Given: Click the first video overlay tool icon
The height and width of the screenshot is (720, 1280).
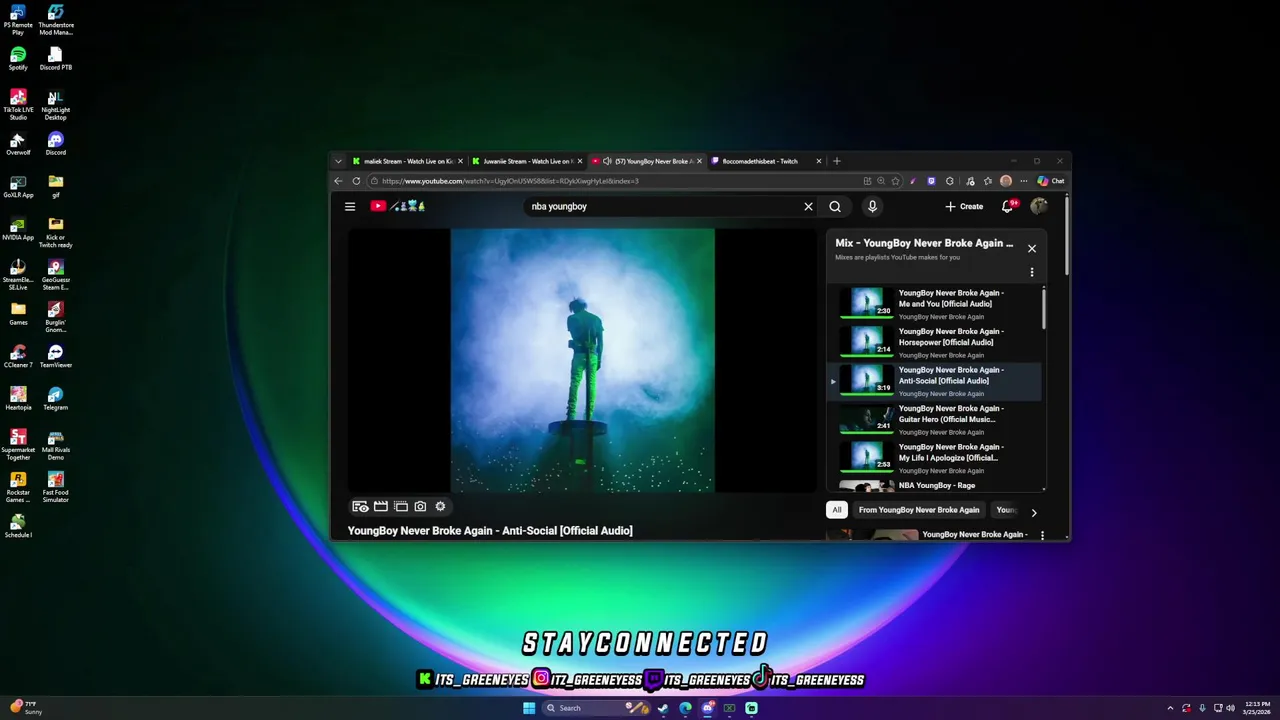Looking at the screenshot, I should [x=360, y=507].
